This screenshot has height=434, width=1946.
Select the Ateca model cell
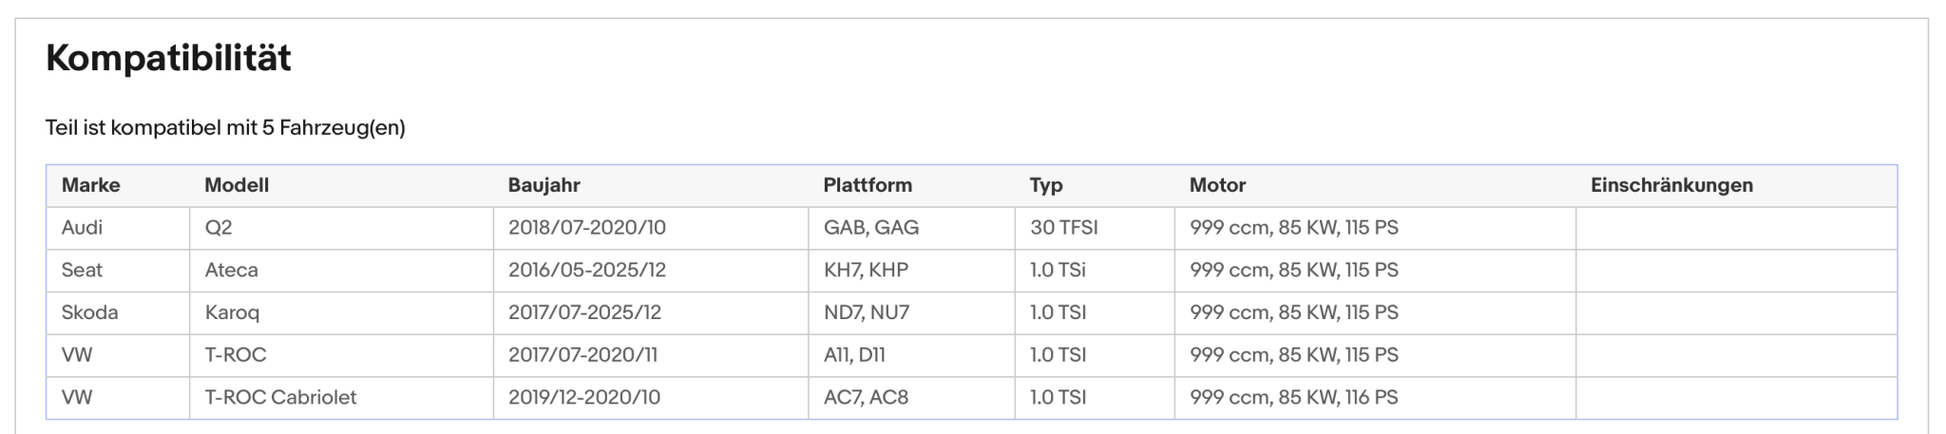tap(341, 270)
